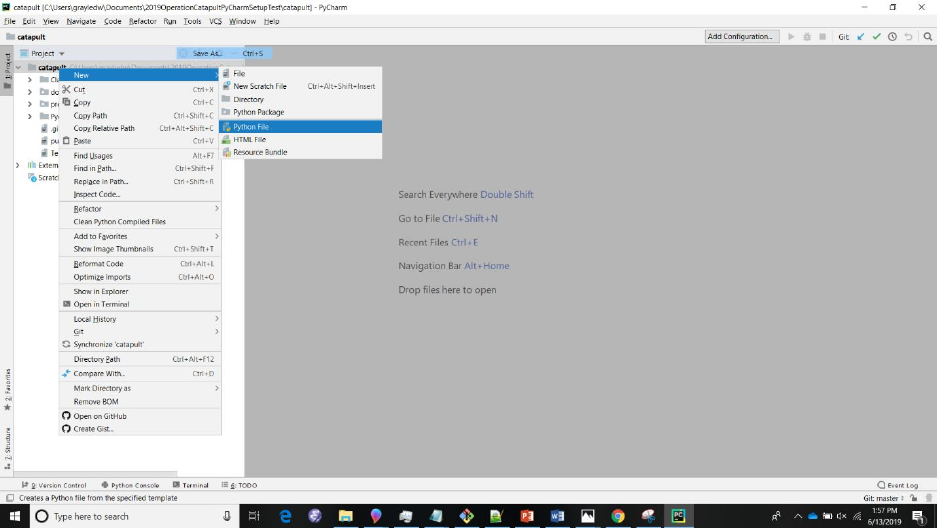Click the Type here to search box
Image resolution: width=937 pixels, height=528 pixels.
coord(134,516)
